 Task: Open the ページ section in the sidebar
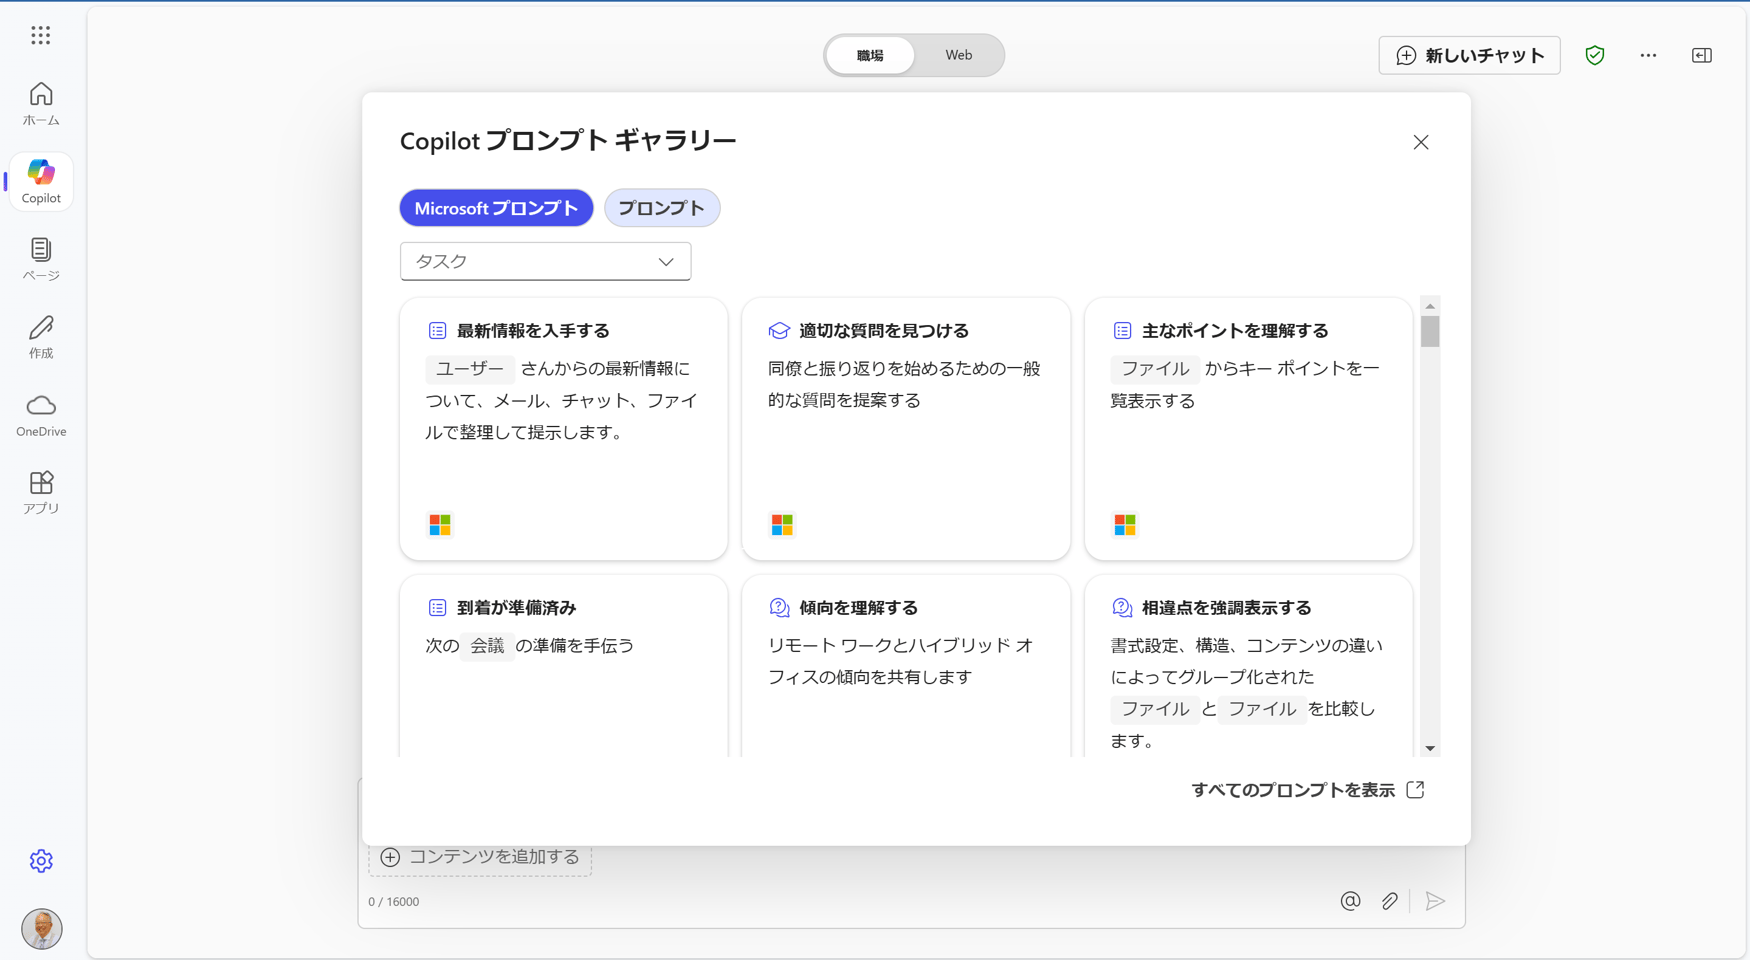(40, 258)
